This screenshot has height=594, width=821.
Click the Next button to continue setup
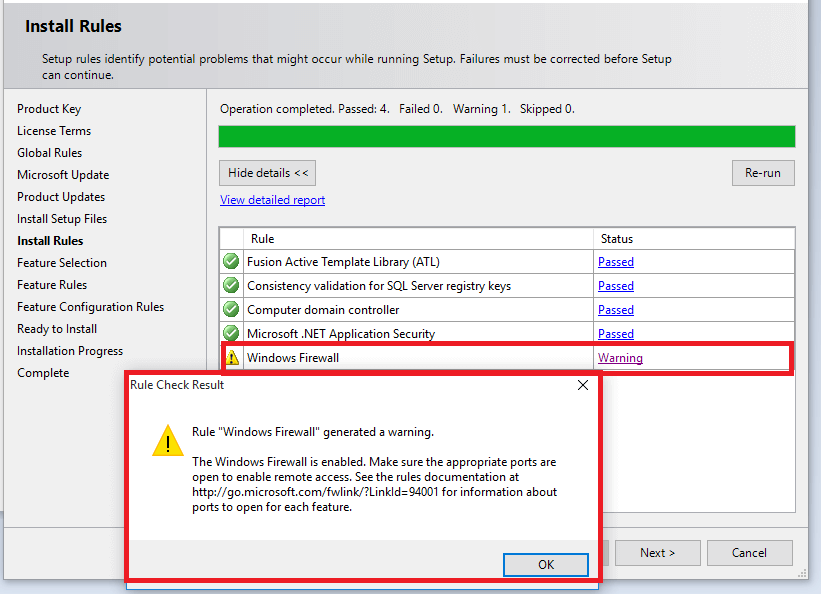click(657, 553)
